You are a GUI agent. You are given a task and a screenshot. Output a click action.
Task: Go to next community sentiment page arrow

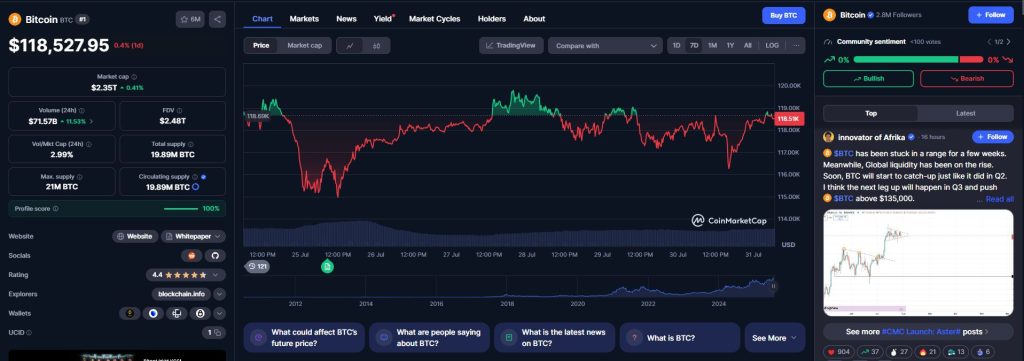pos(1007,42)
